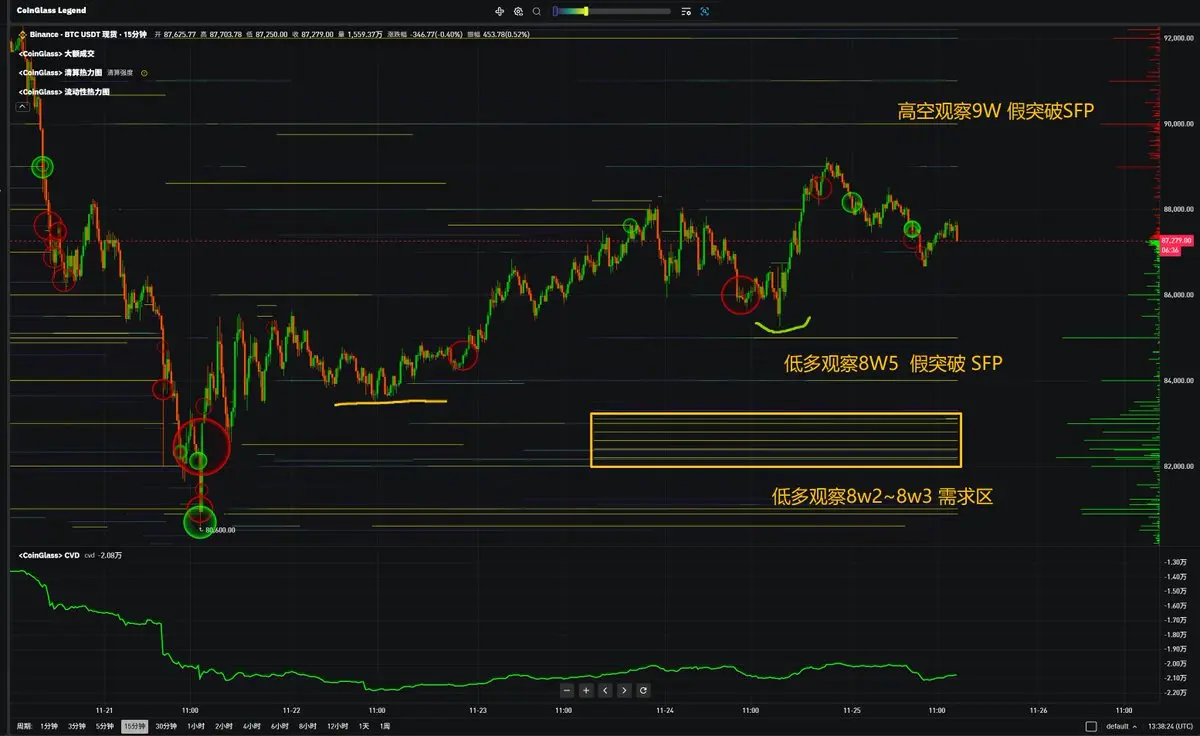Click the 高空观察9W 假突破SFP annotation
This screenshot has height=736, width=1200.
tap(996, 111)
